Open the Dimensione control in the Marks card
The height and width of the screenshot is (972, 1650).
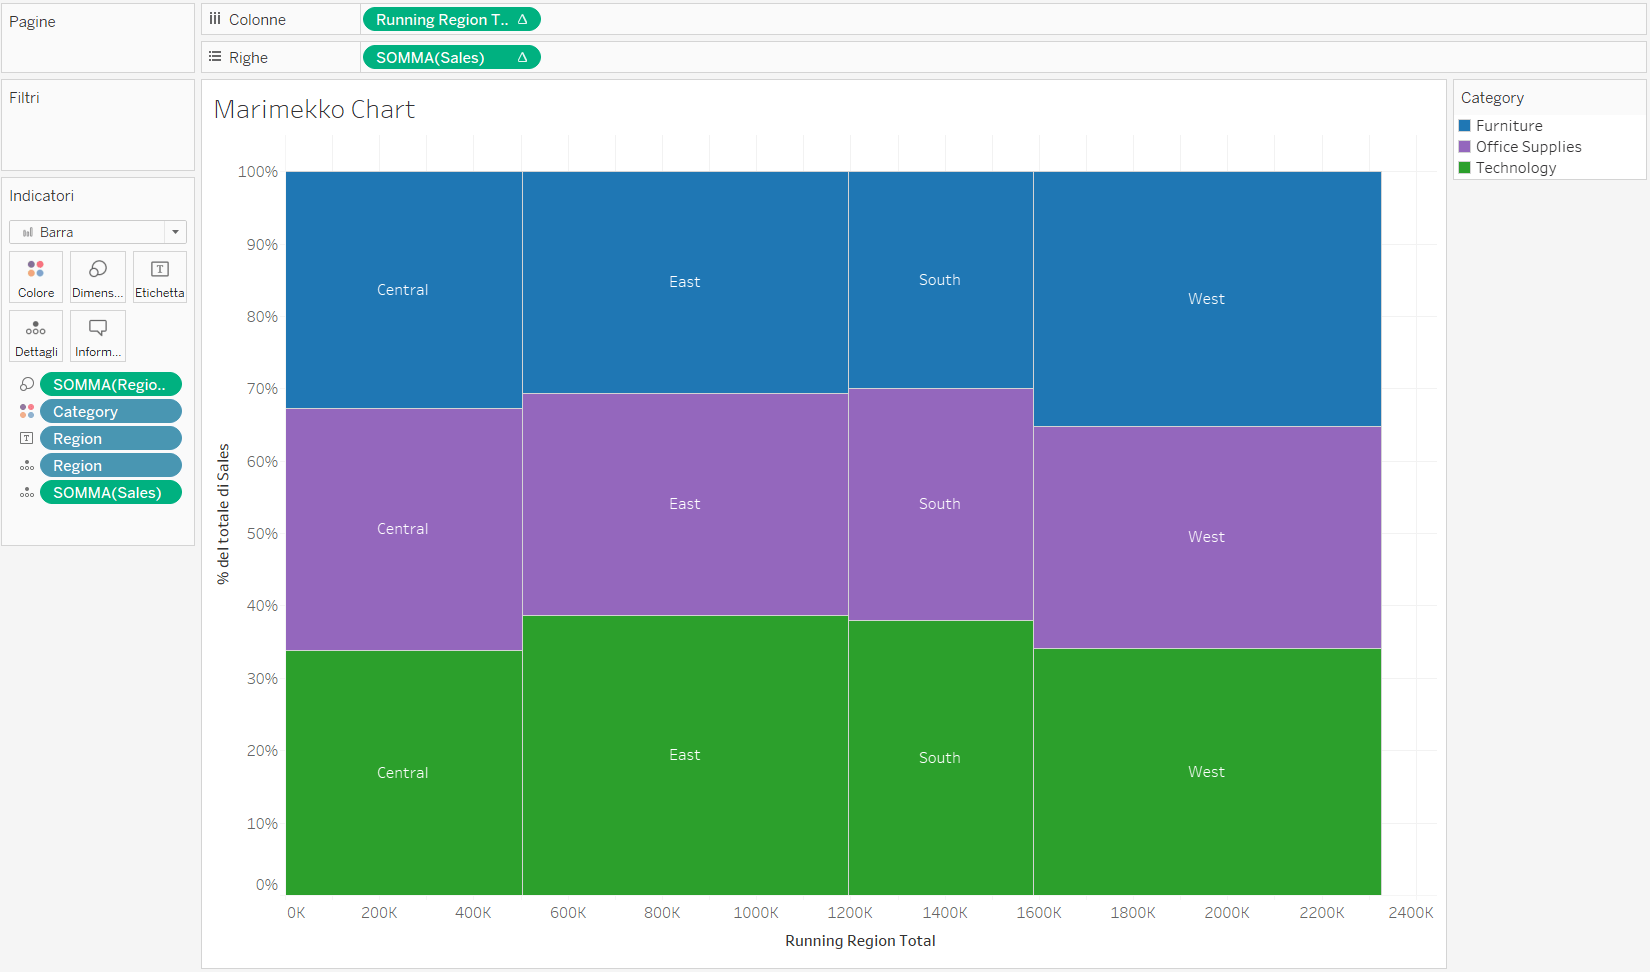[97, 276]
